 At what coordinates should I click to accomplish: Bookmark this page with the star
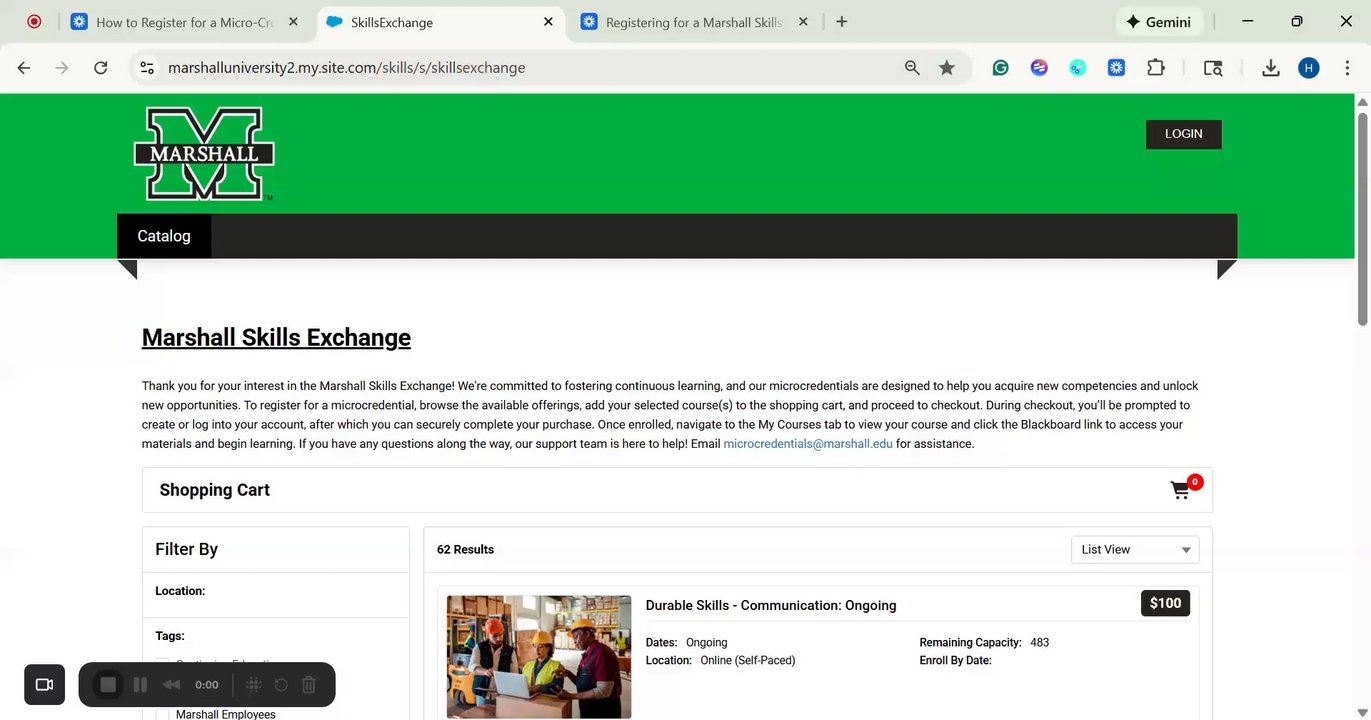click(x=947, y=68)
